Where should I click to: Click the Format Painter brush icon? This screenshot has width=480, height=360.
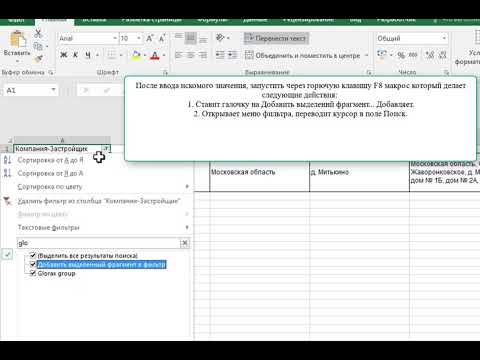38,59
